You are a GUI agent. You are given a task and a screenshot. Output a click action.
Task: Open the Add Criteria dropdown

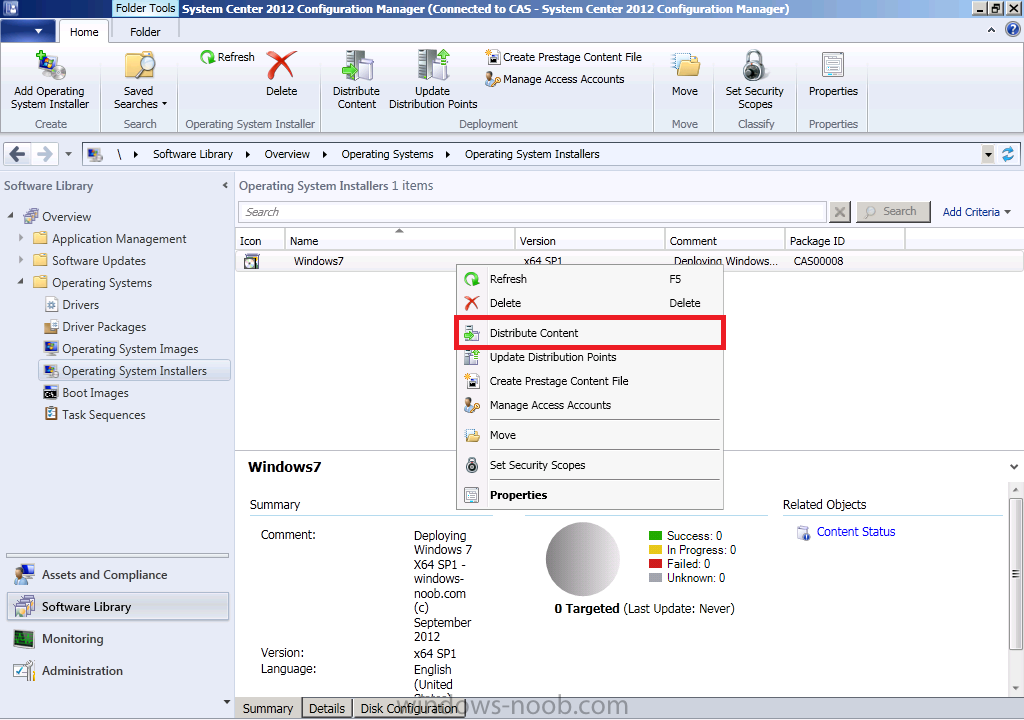976,212
